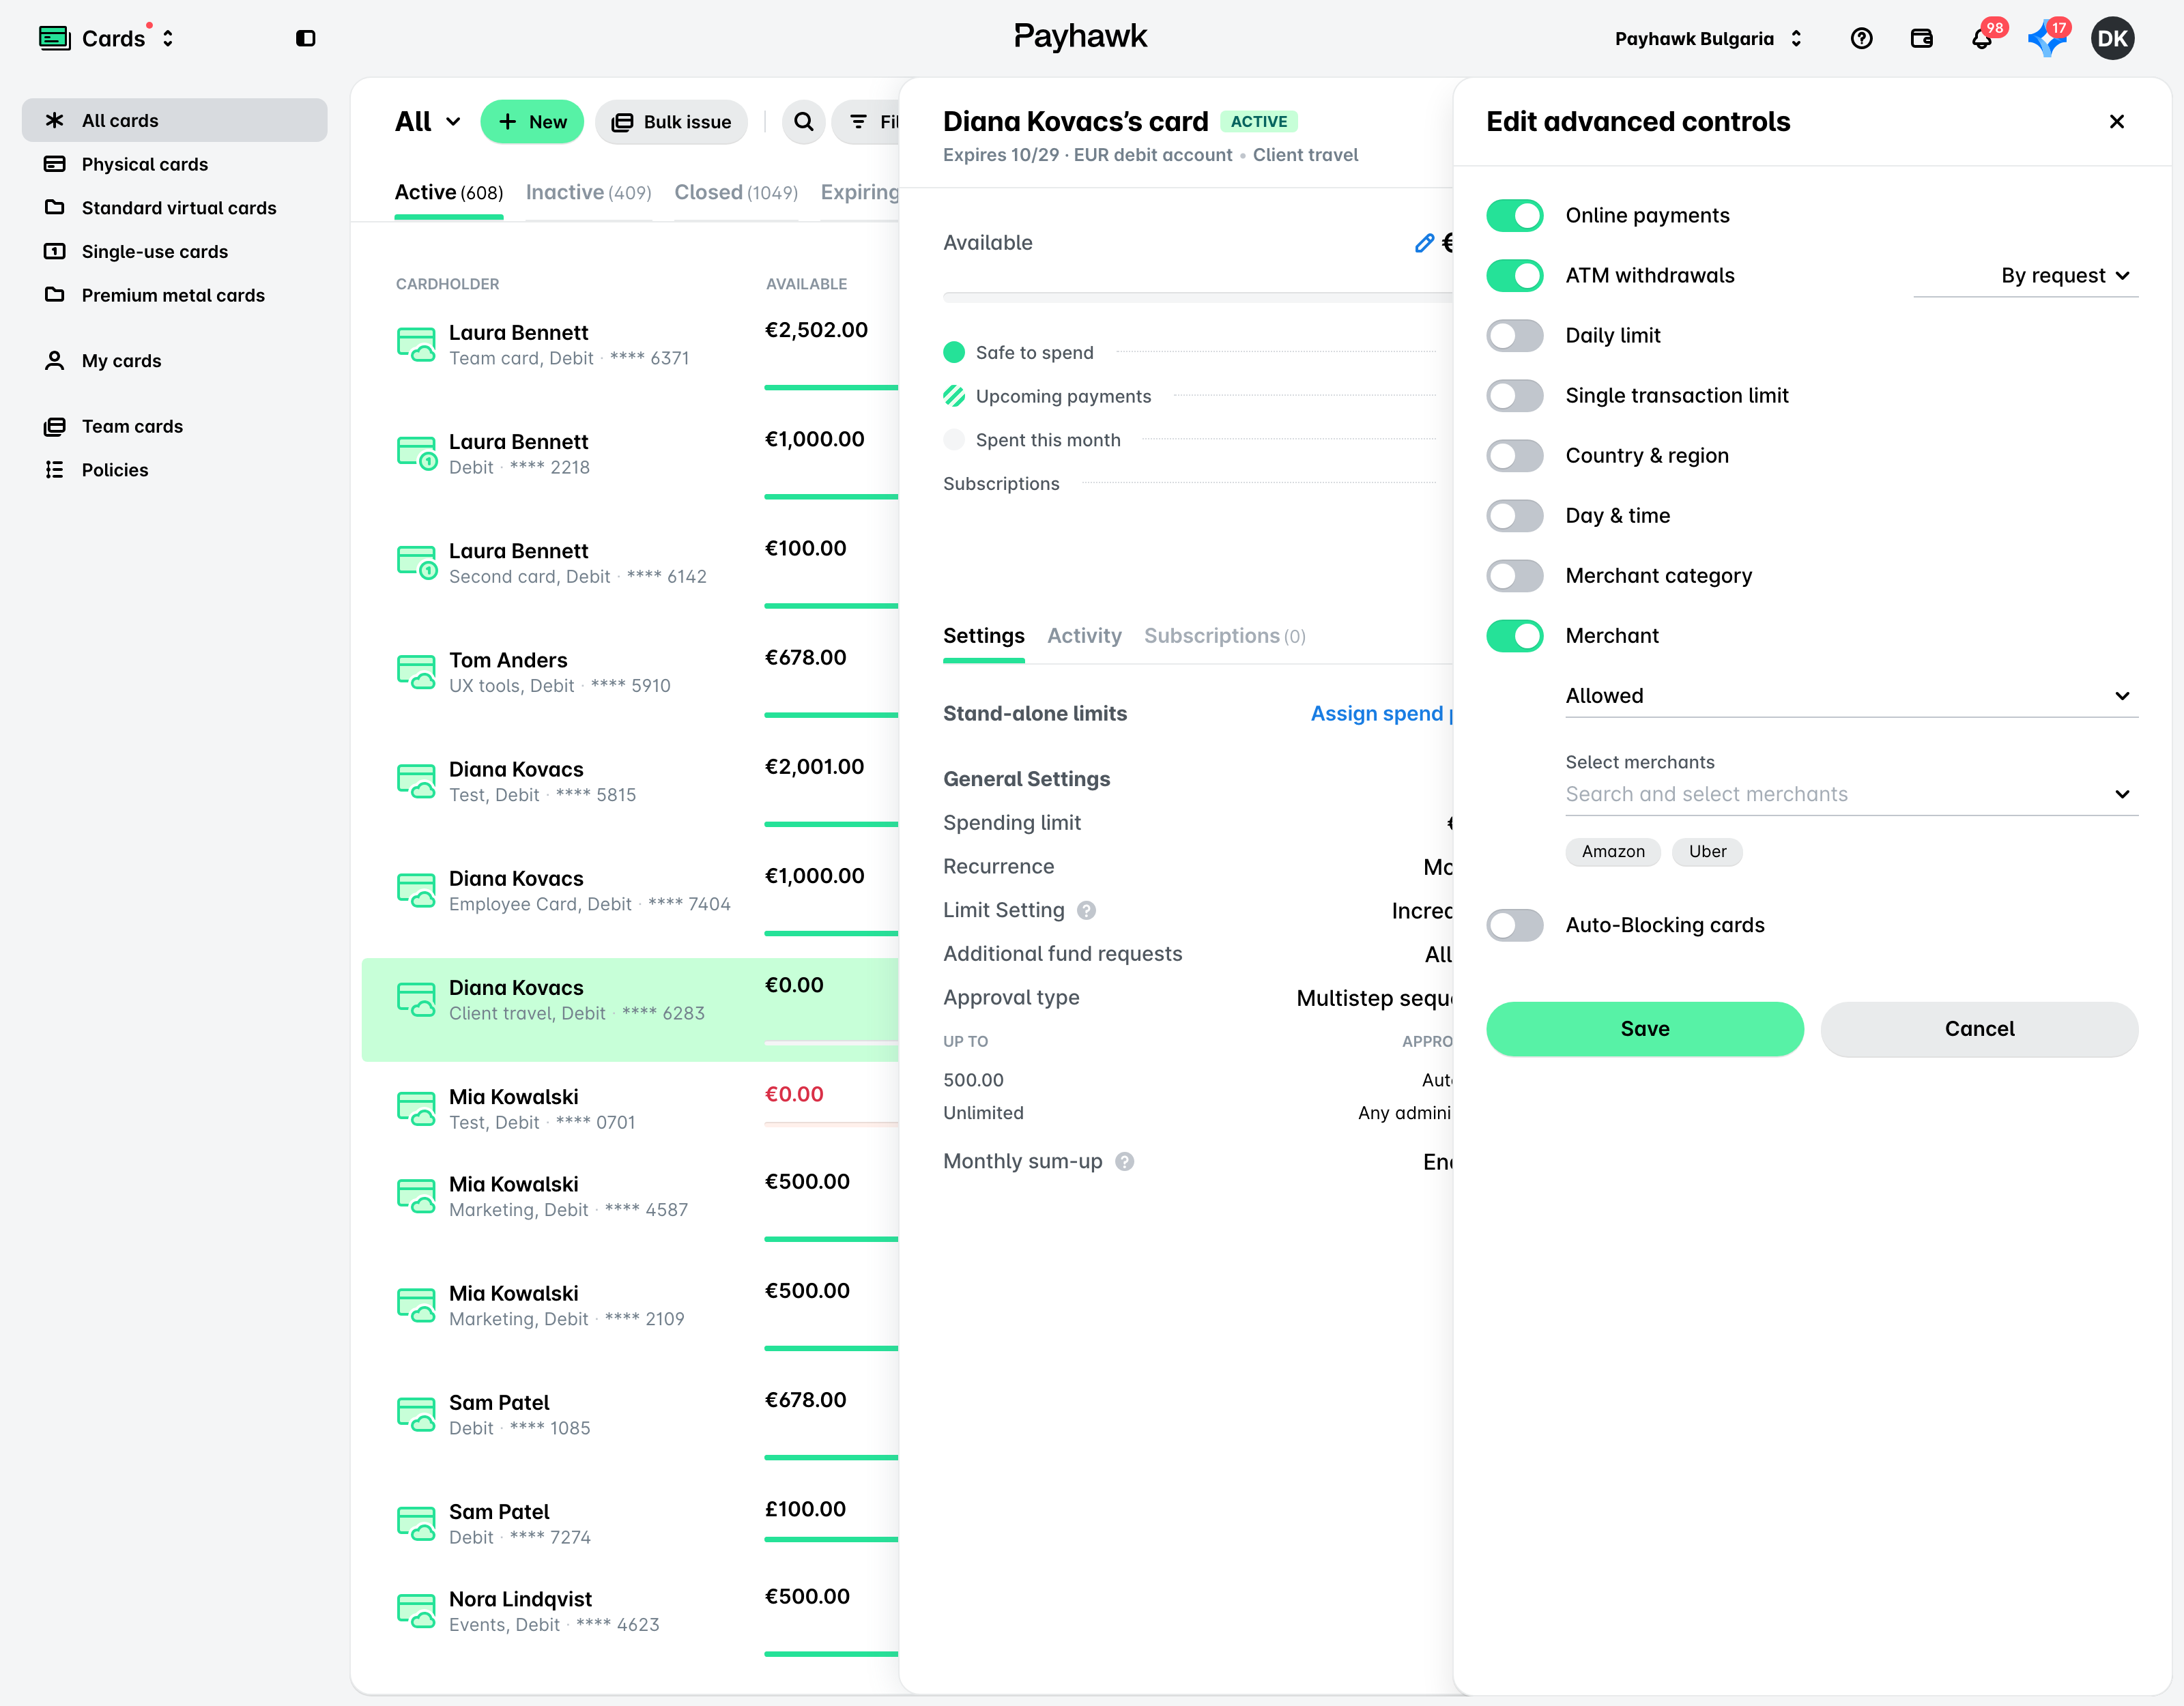Viewport: 2184px width, 1706px height.
Task: Click the Amazon merchant chip
Action: click(1613, 852)
